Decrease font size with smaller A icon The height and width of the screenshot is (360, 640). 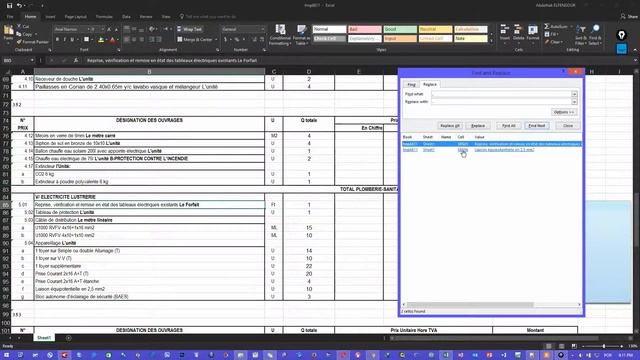pos(116,29)
